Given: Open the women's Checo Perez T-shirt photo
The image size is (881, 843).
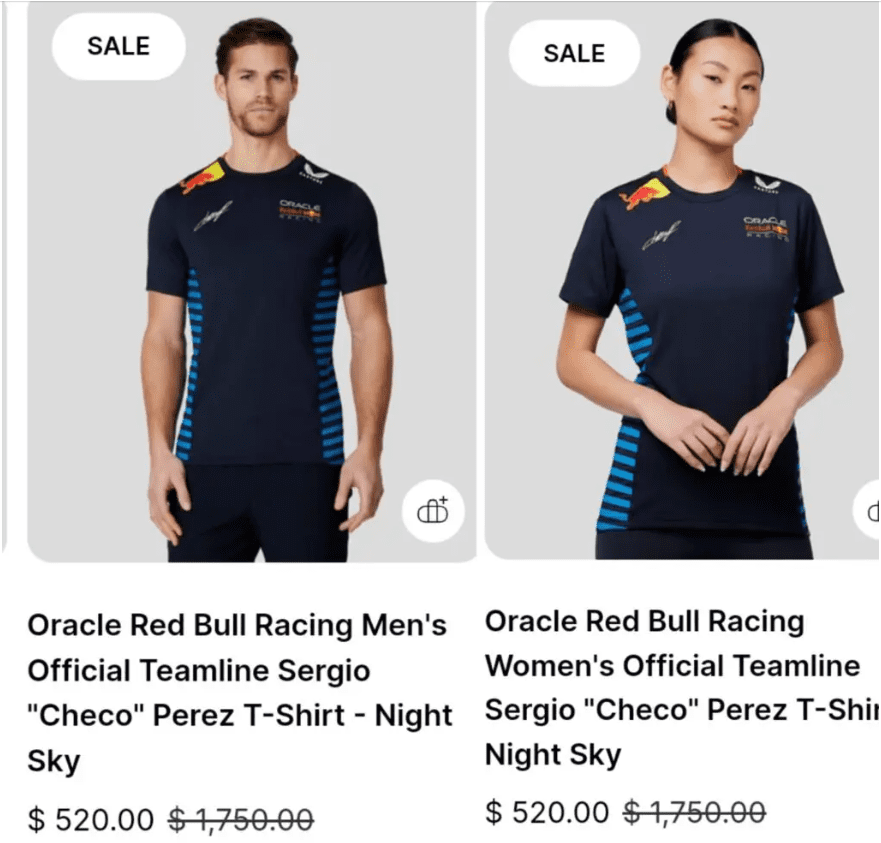Looking at the screenshot, I should tap(682, 281).
